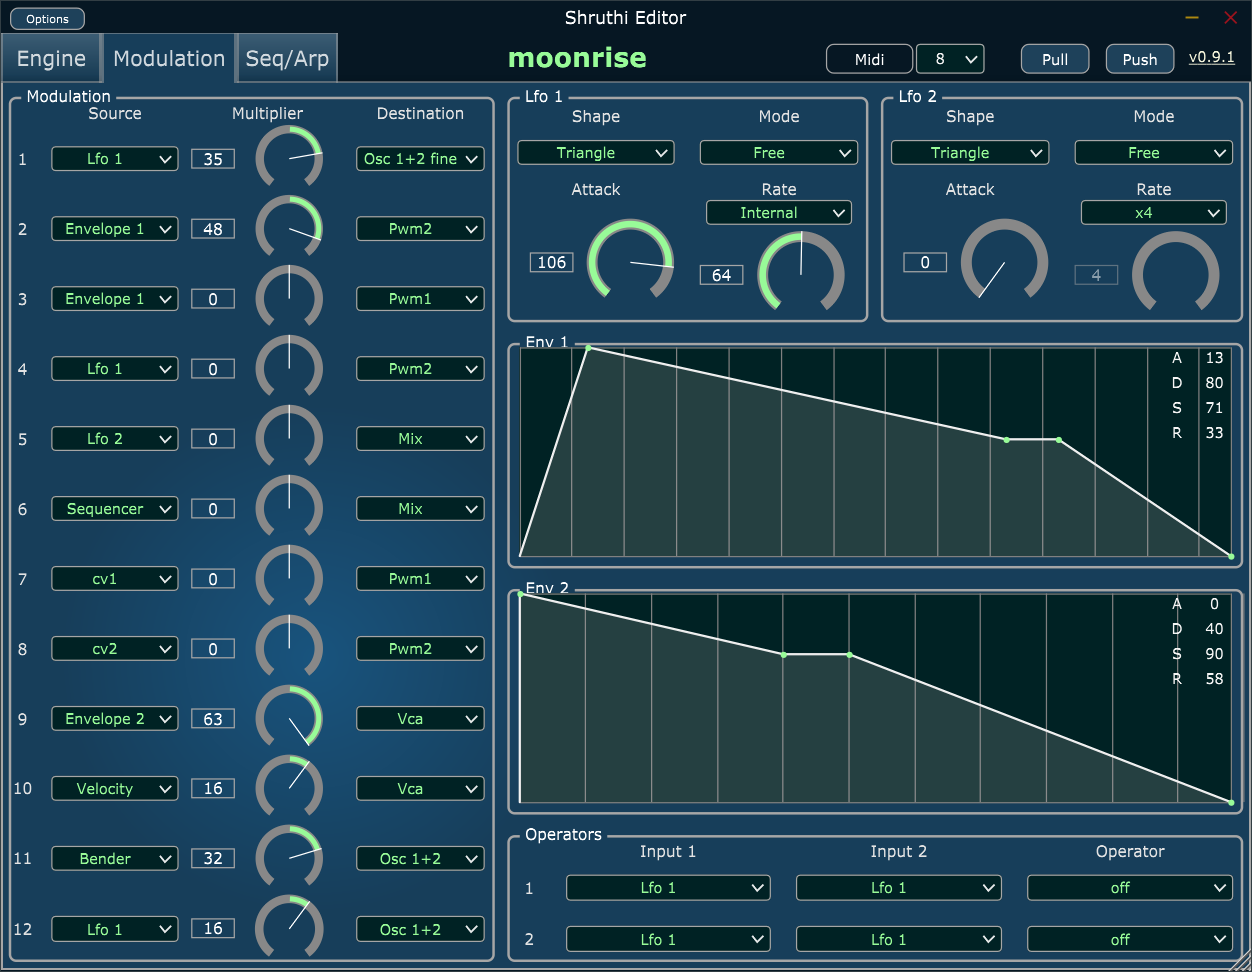Viewport: 1252px width, 972px height.
Task: Open the Options menu
Action: pyautogui.click(x=47, y=19)
